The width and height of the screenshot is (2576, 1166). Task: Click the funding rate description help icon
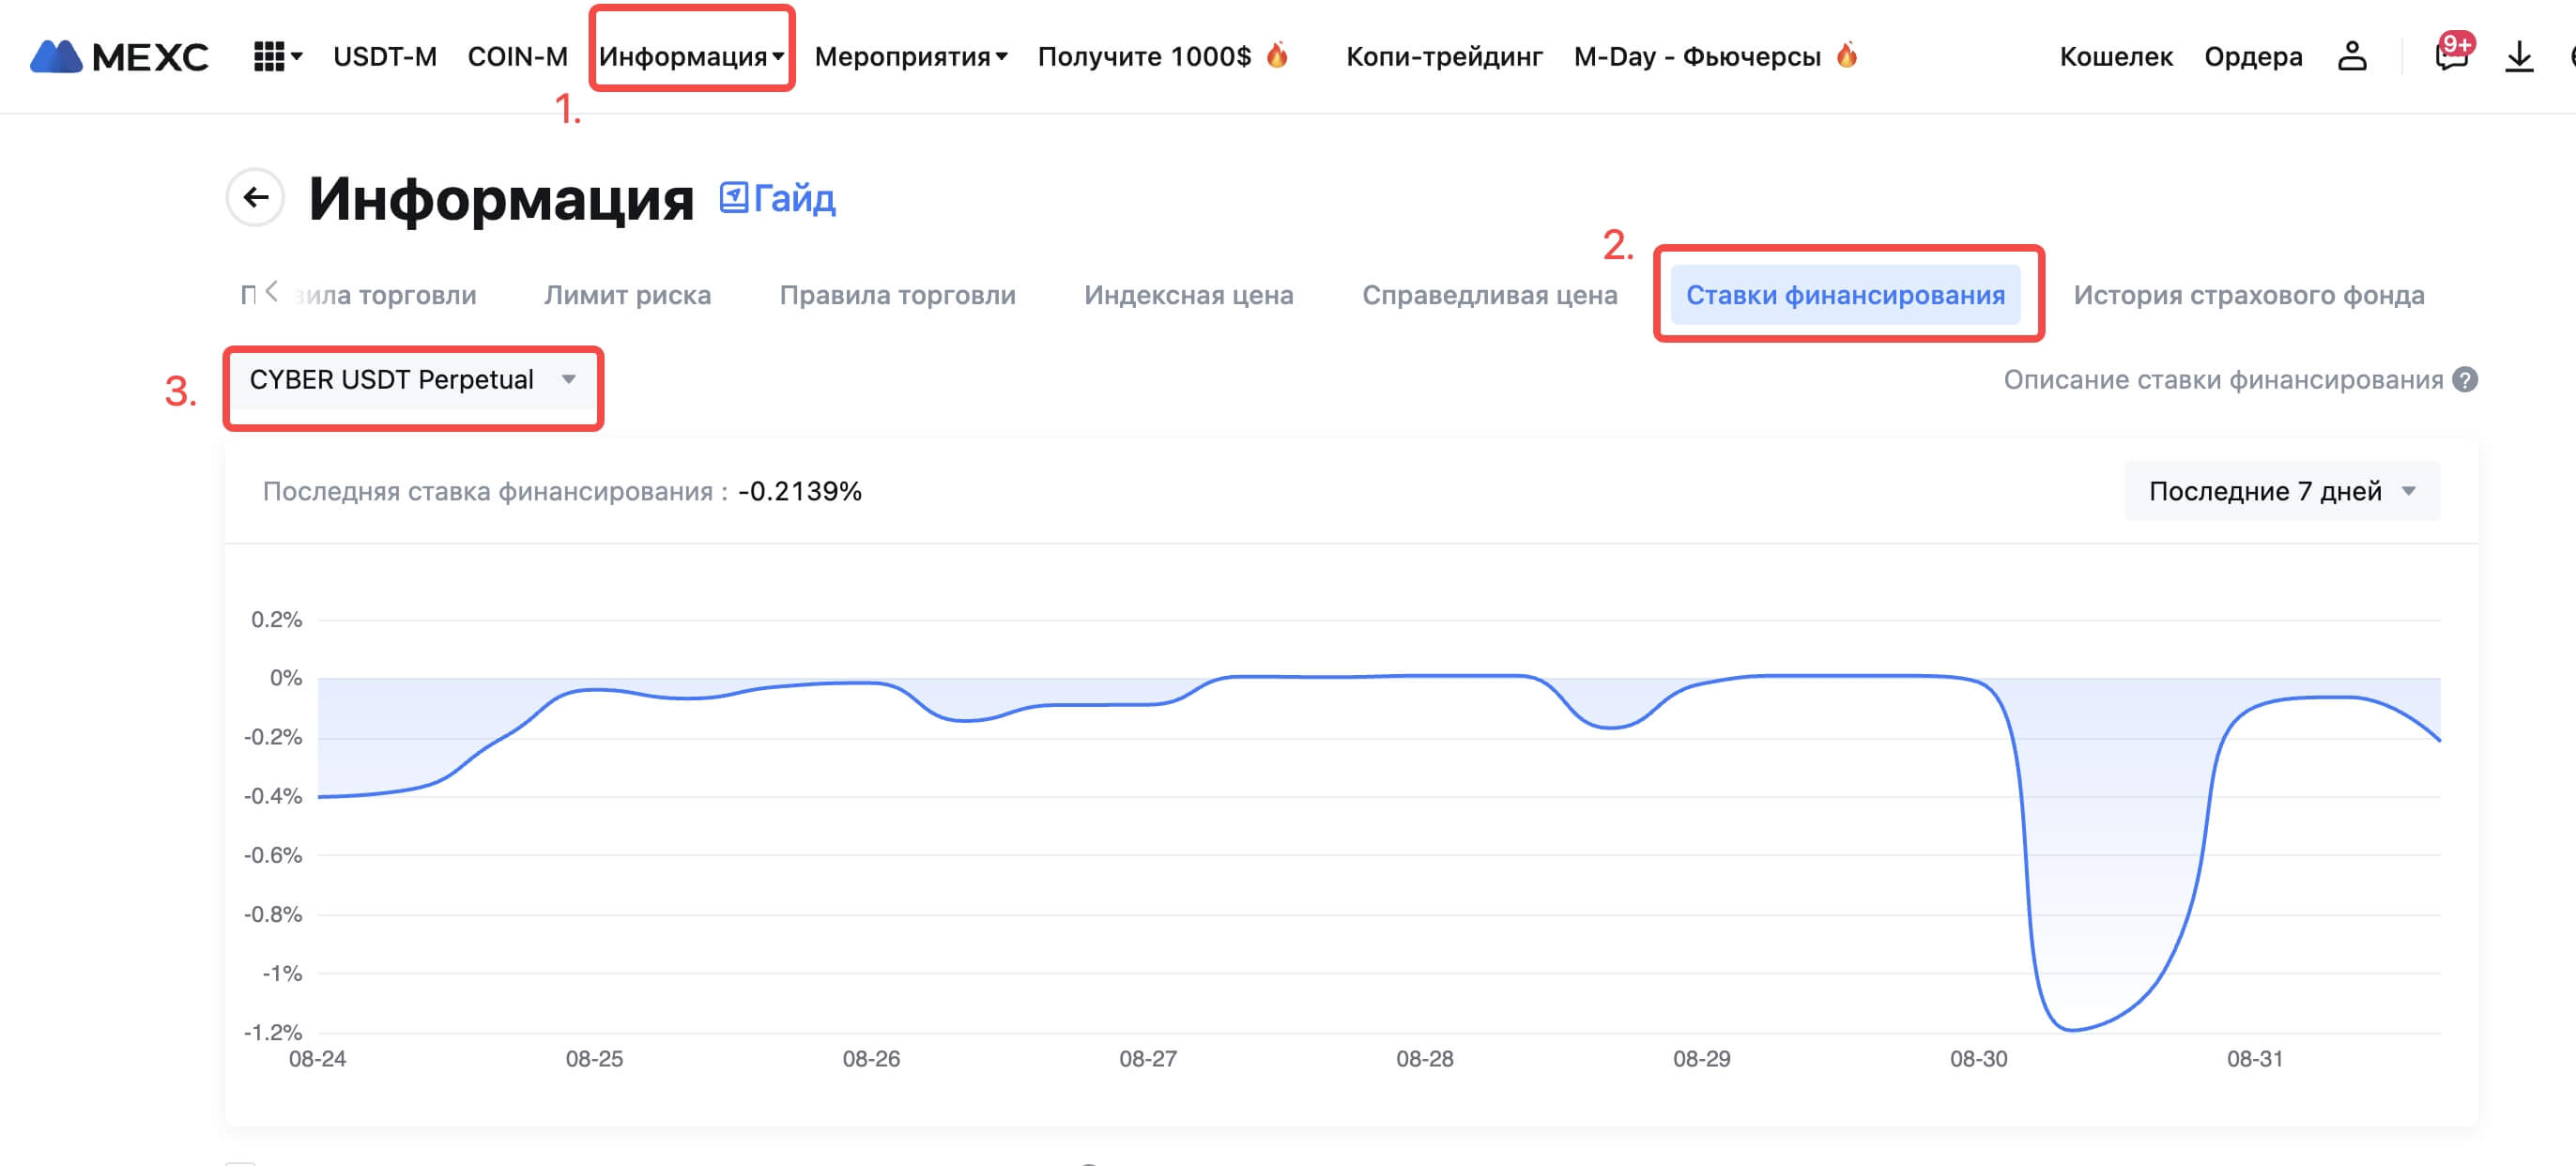[x=2465, y=380]
